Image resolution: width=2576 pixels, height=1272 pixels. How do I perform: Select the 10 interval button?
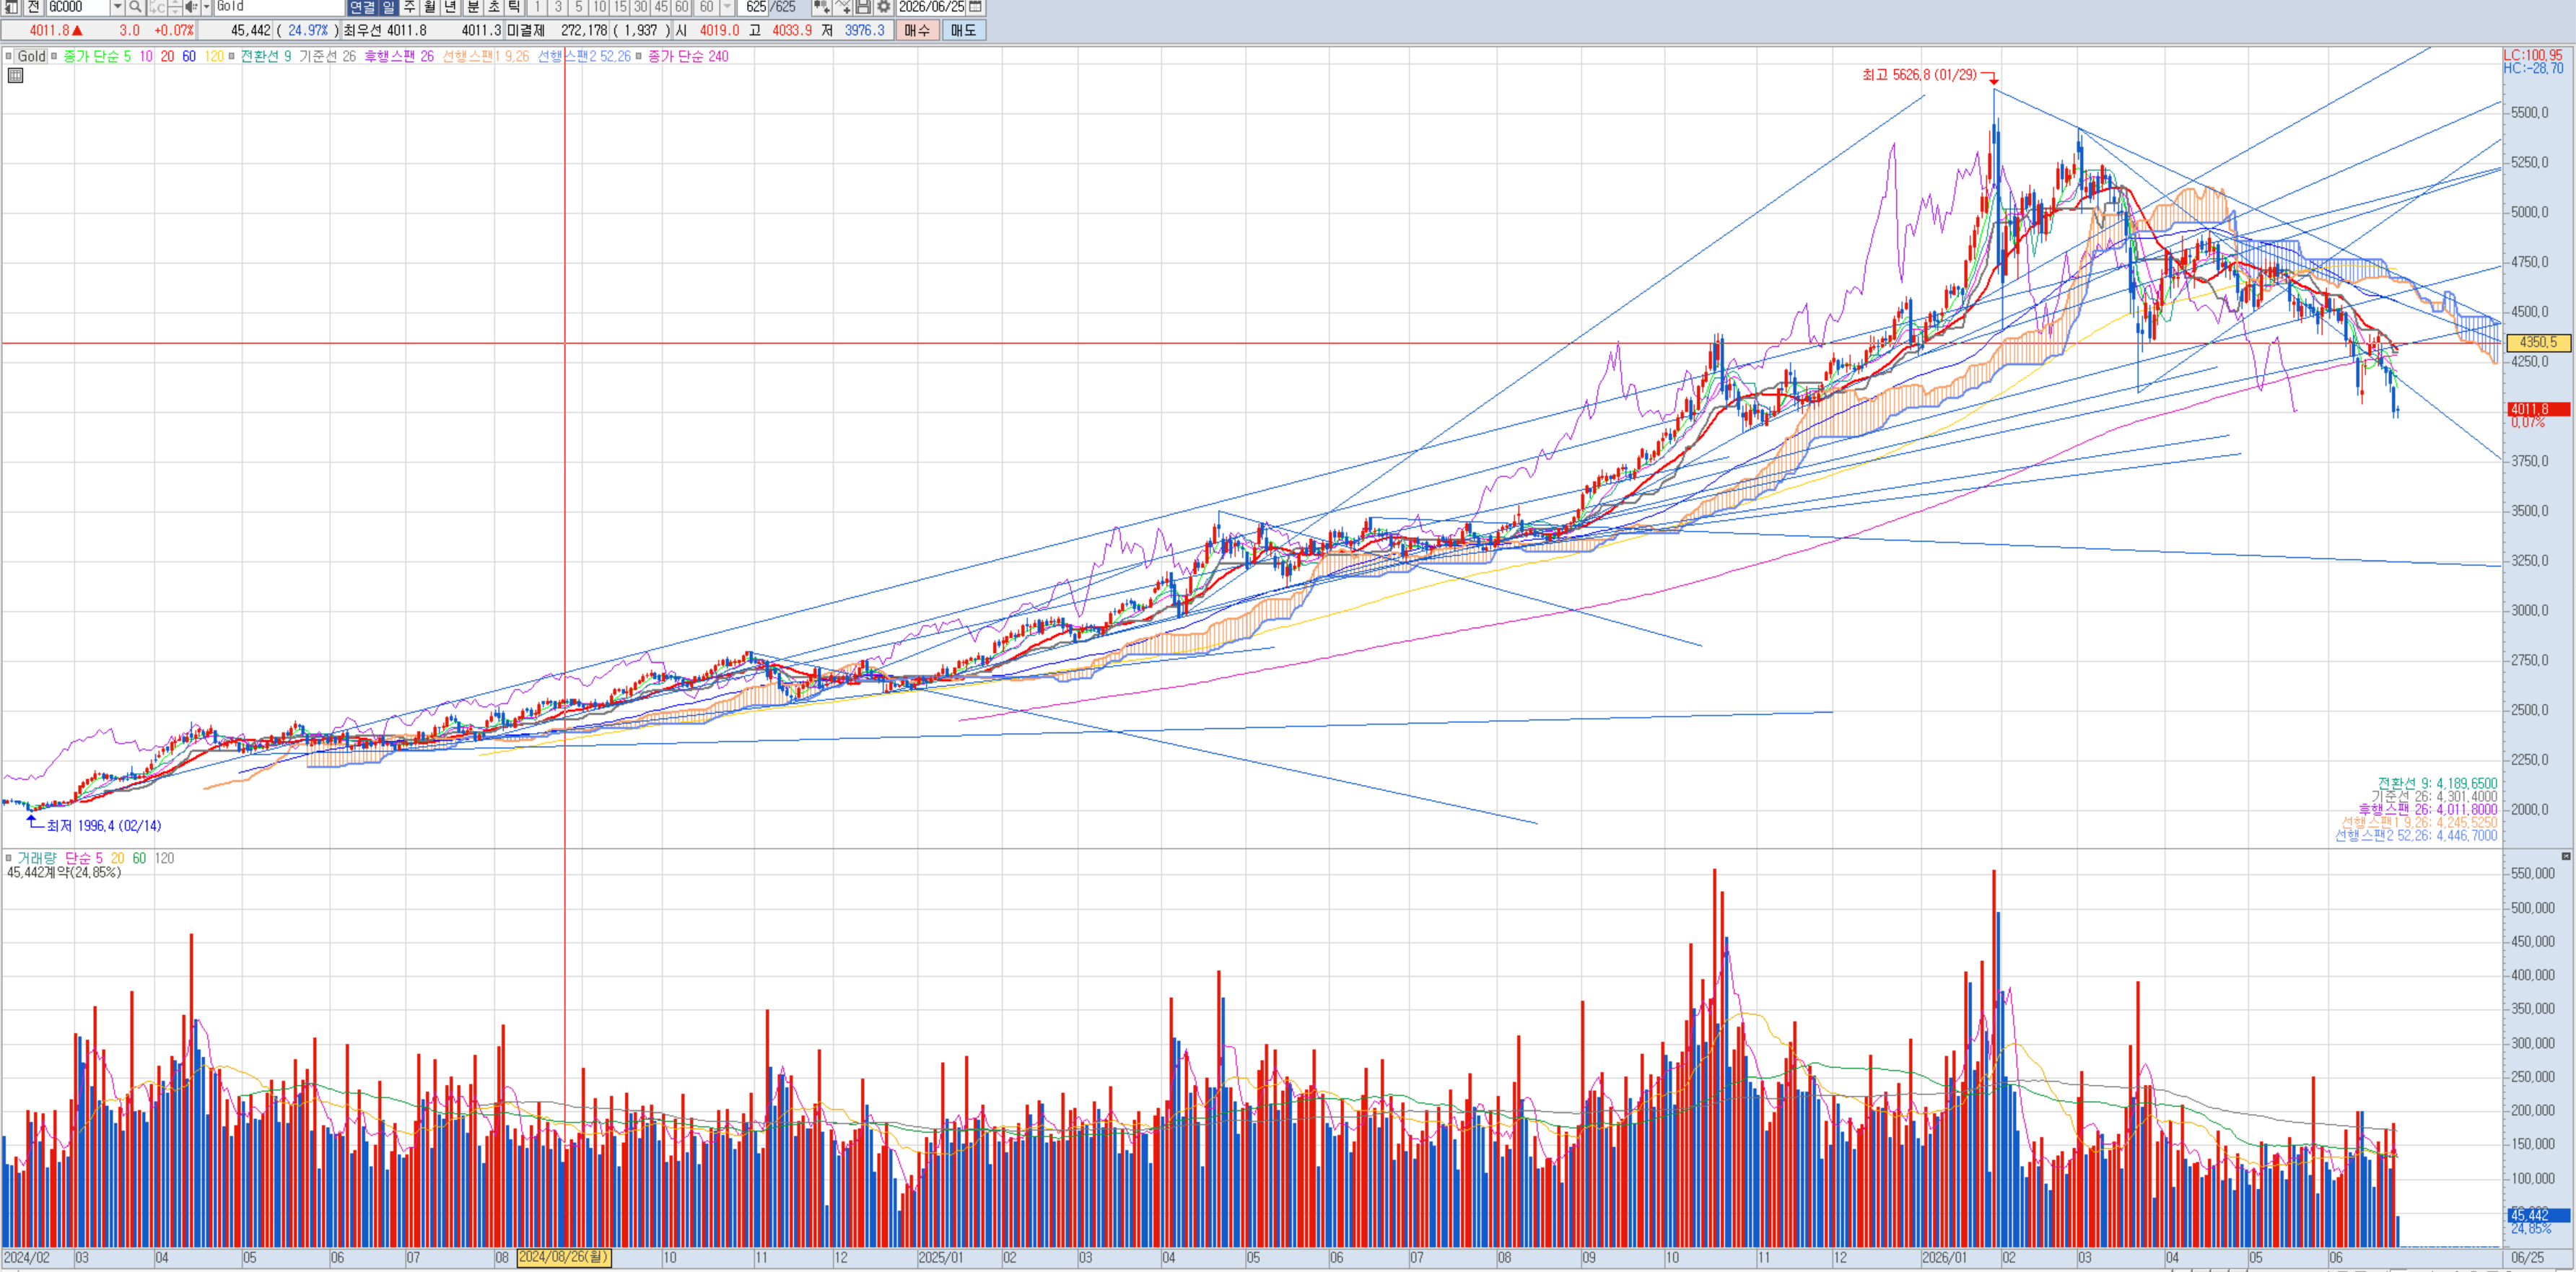tap(600, 7)
